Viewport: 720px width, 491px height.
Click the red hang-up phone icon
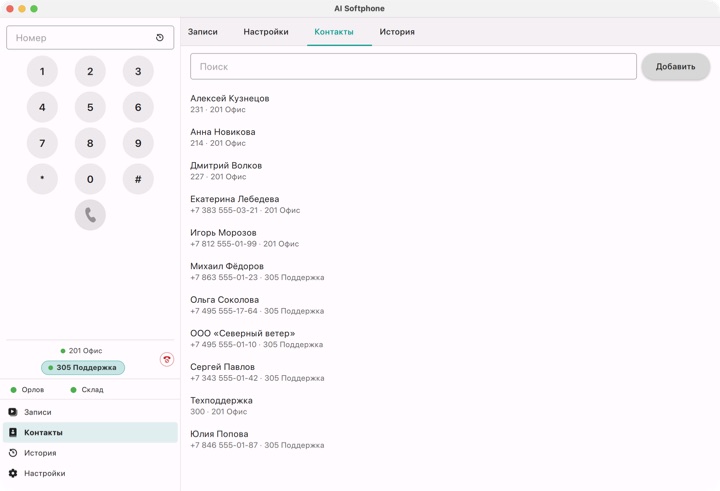click(x=167, y=359)
